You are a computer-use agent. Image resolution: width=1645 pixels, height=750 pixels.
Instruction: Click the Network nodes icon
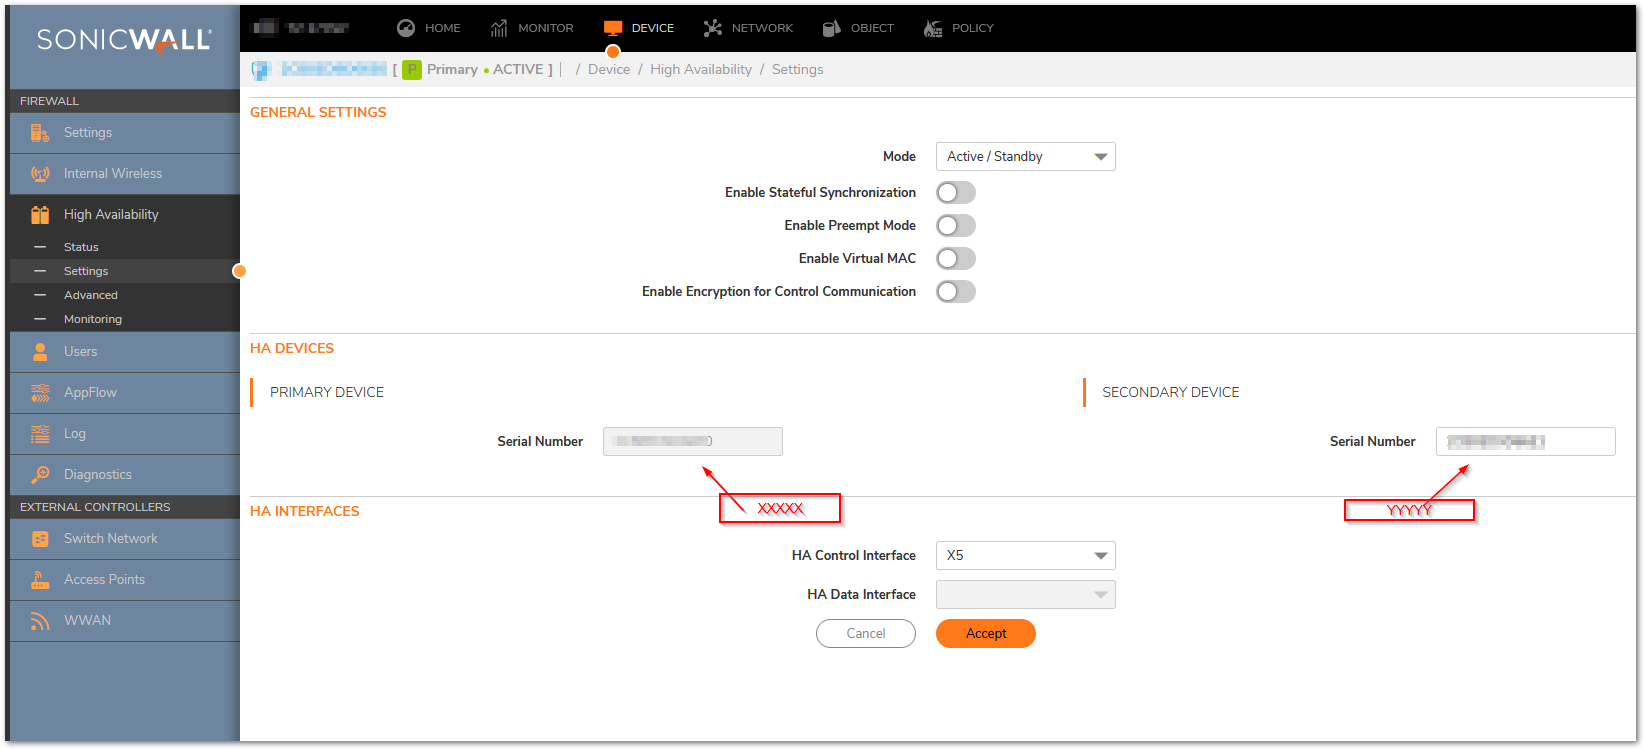pyautogui.click(x=712, y=28)
